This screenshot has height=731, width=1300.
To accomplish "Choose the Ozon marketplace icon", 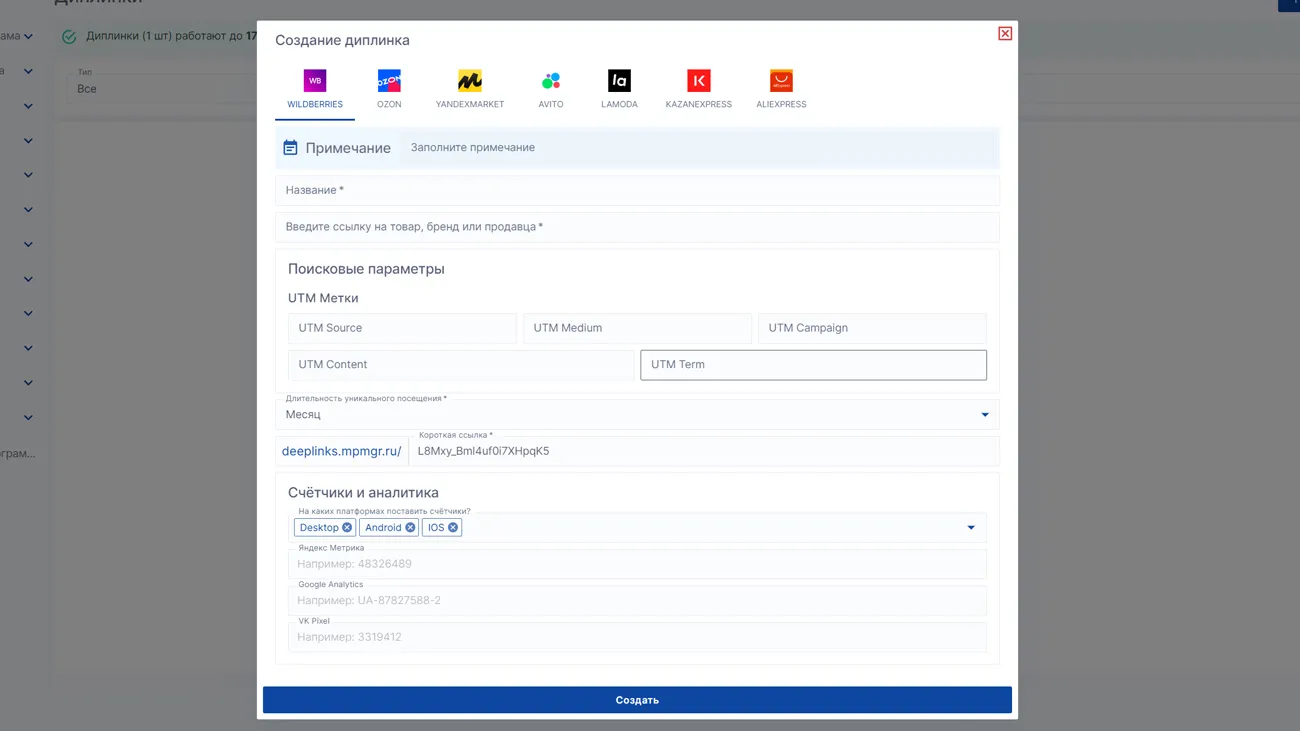I will click(389, 81).
